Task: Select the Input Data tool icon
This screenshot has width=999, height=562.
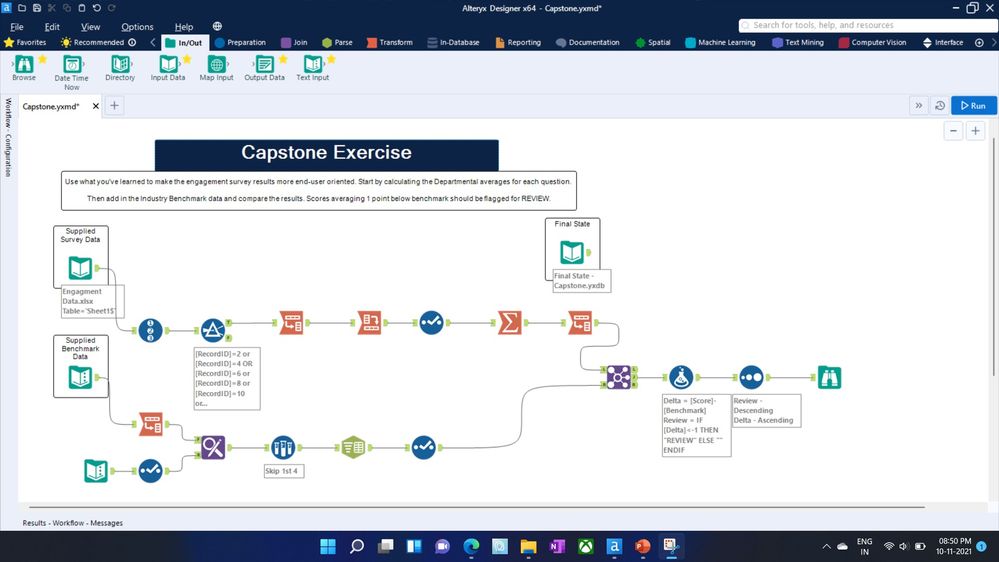Action: (x=168, y=64)
